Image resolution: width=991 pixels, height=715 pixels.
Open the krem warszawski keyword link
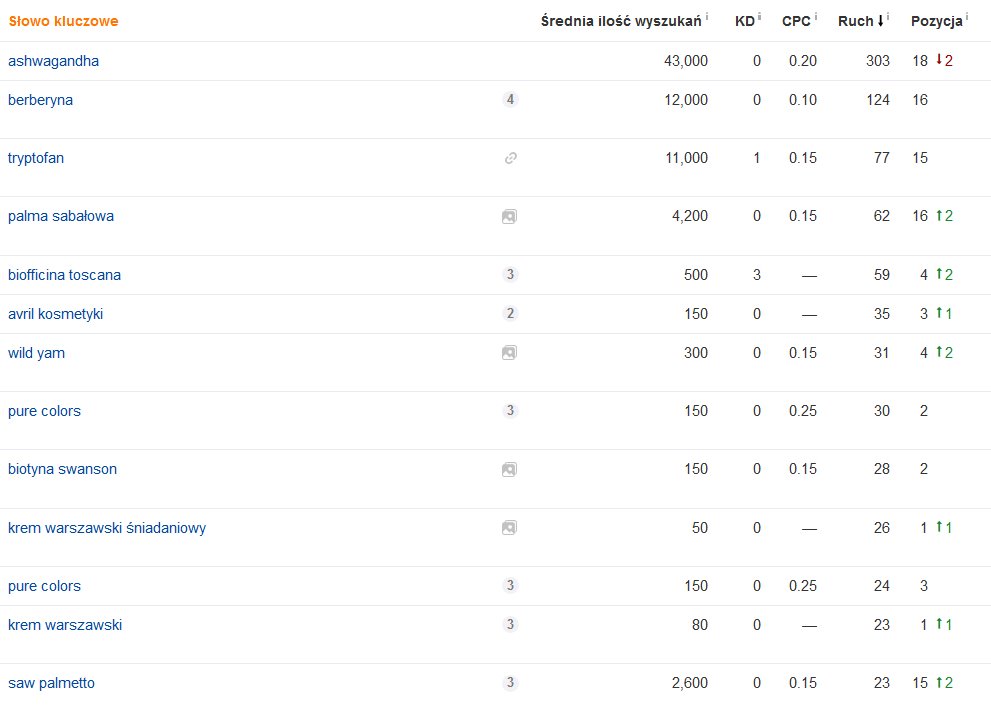click(65, 625)
